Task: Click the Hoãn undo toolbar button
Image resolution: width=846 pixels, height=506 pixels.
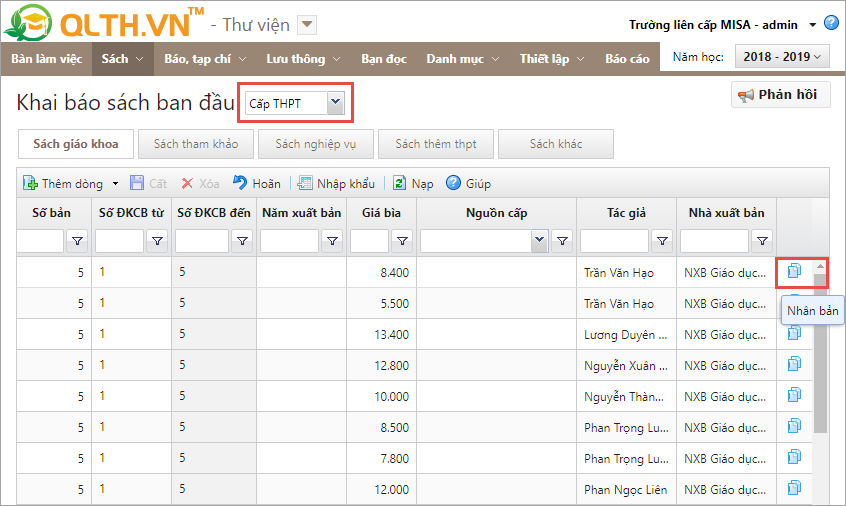Action: tap(257, 183)
